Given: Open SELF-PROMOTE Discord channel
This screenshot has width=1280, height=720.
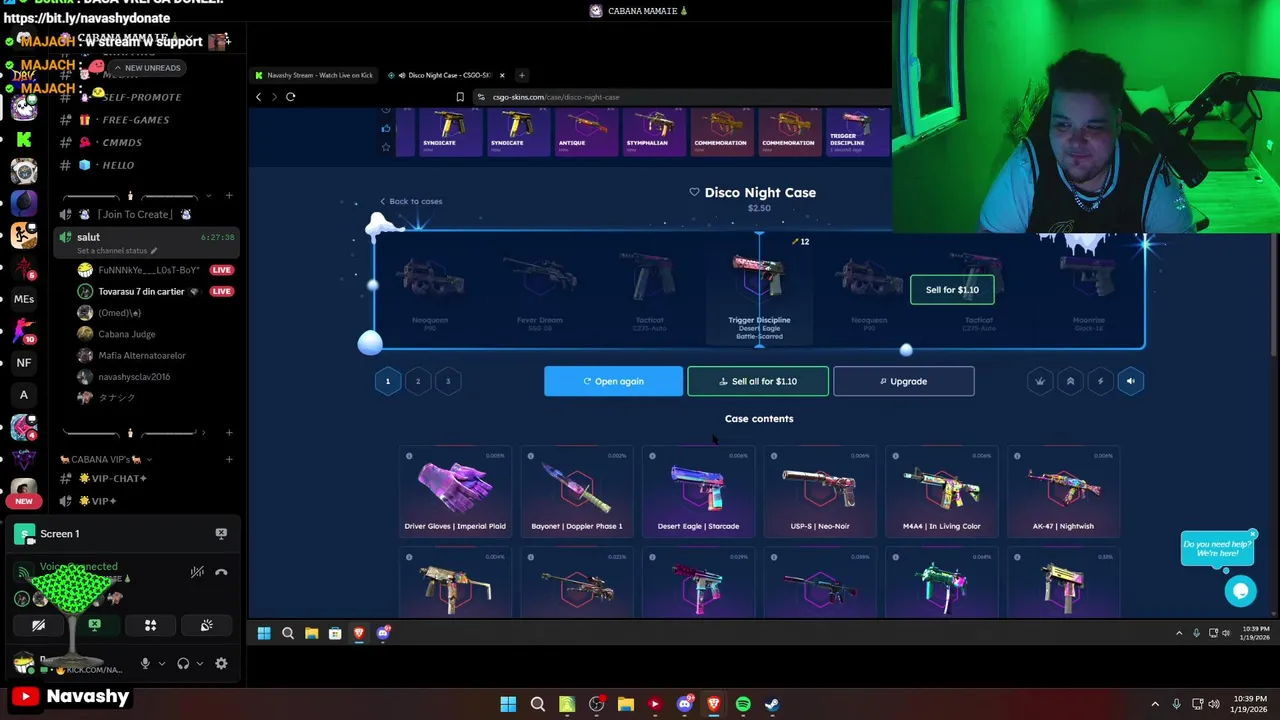Looking at the screenshot, I should pos(141,97).
